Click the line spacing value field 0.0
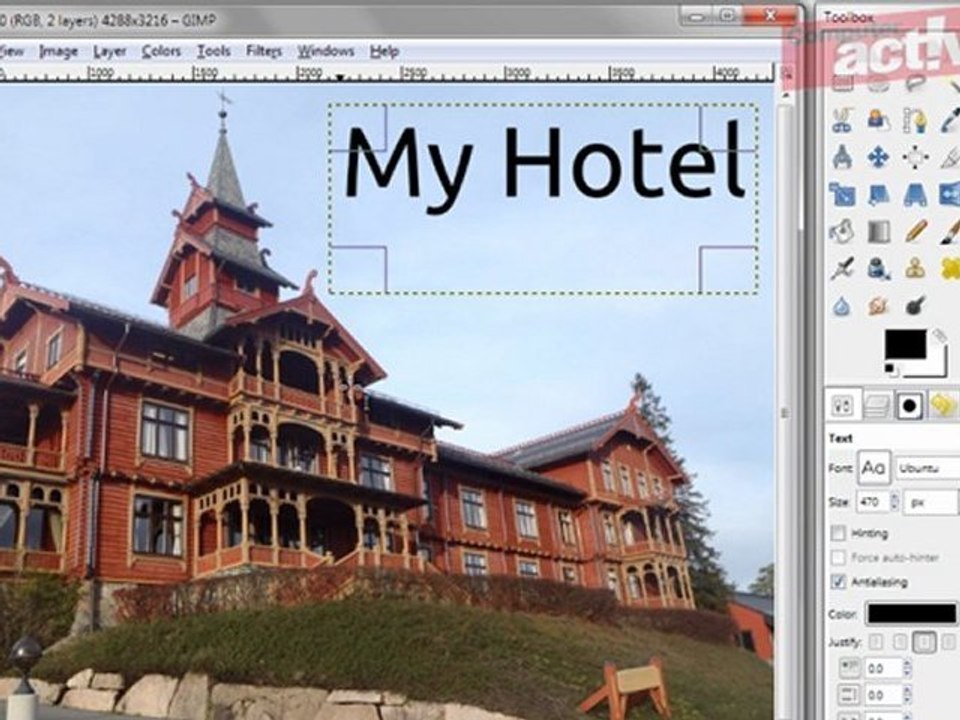 [x=882, y=696]
